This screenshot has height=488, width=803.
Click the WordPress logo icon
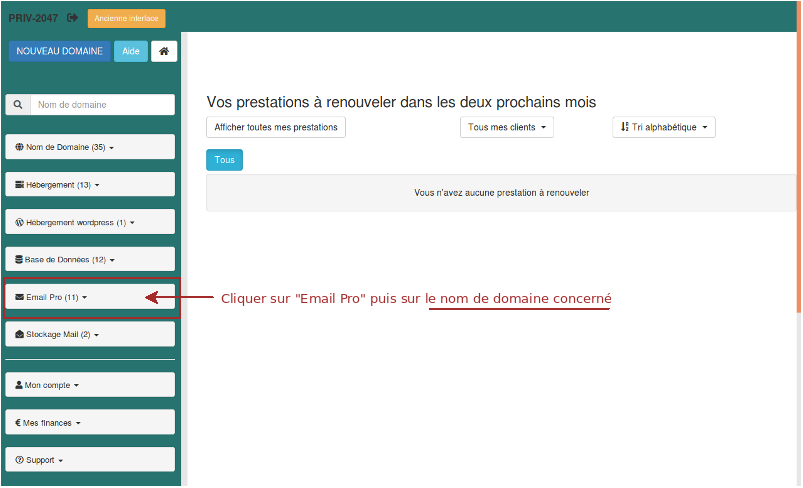click(x=19, y=222)
